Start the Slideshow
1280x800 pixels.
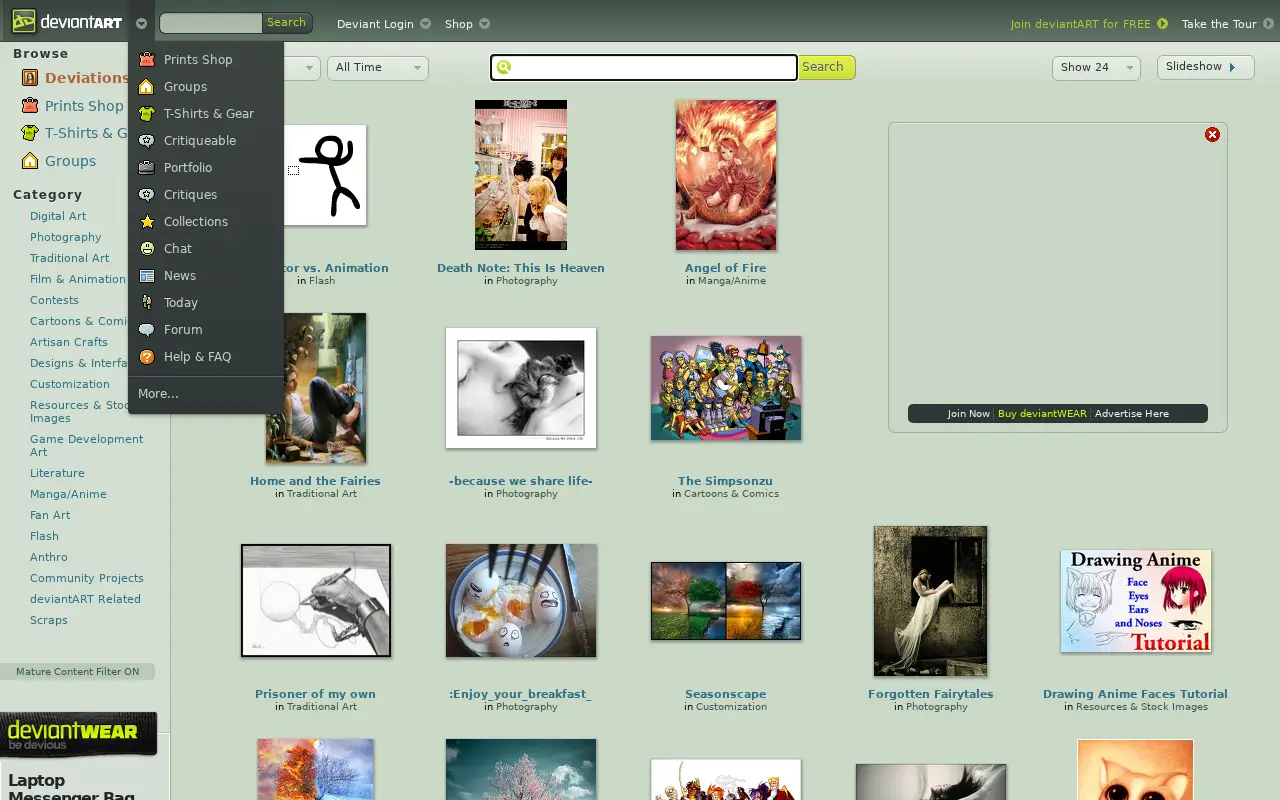(x=1205, y=67)
